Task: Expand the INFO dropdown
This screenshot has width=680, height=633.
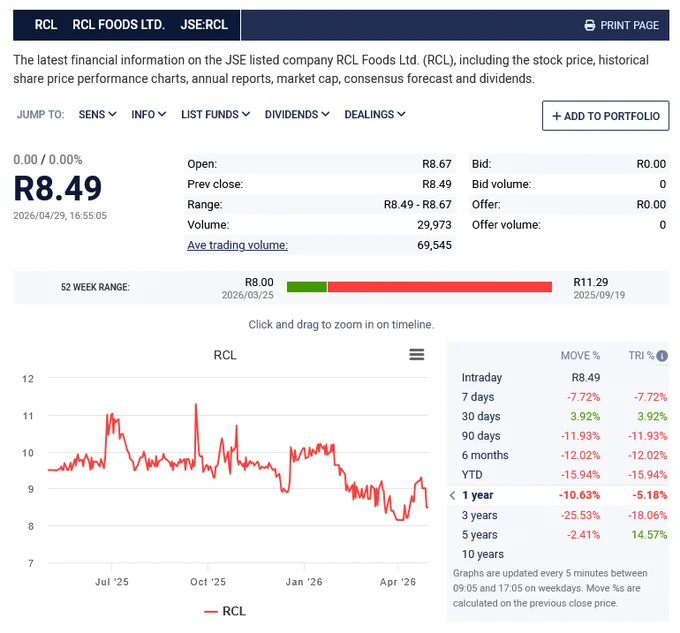Action: point(148,114)
